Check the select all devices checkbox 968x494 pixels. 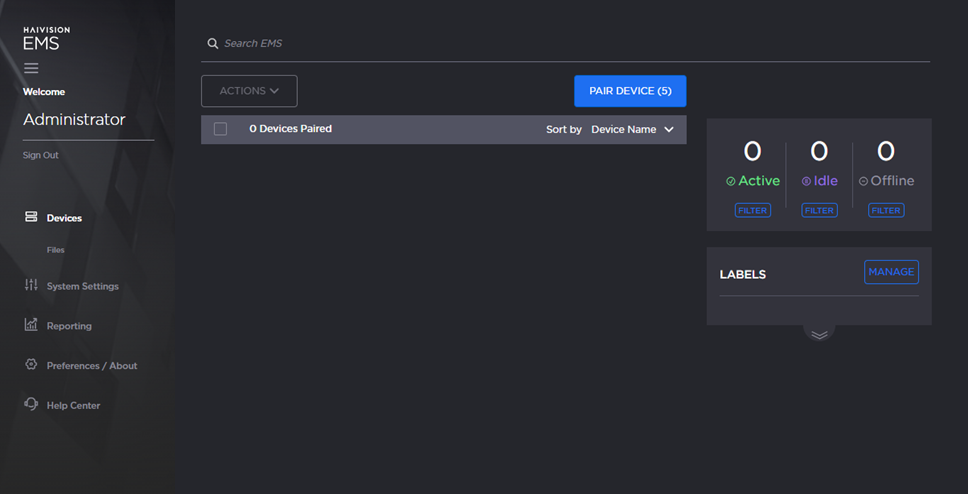(x=221, y=129)
